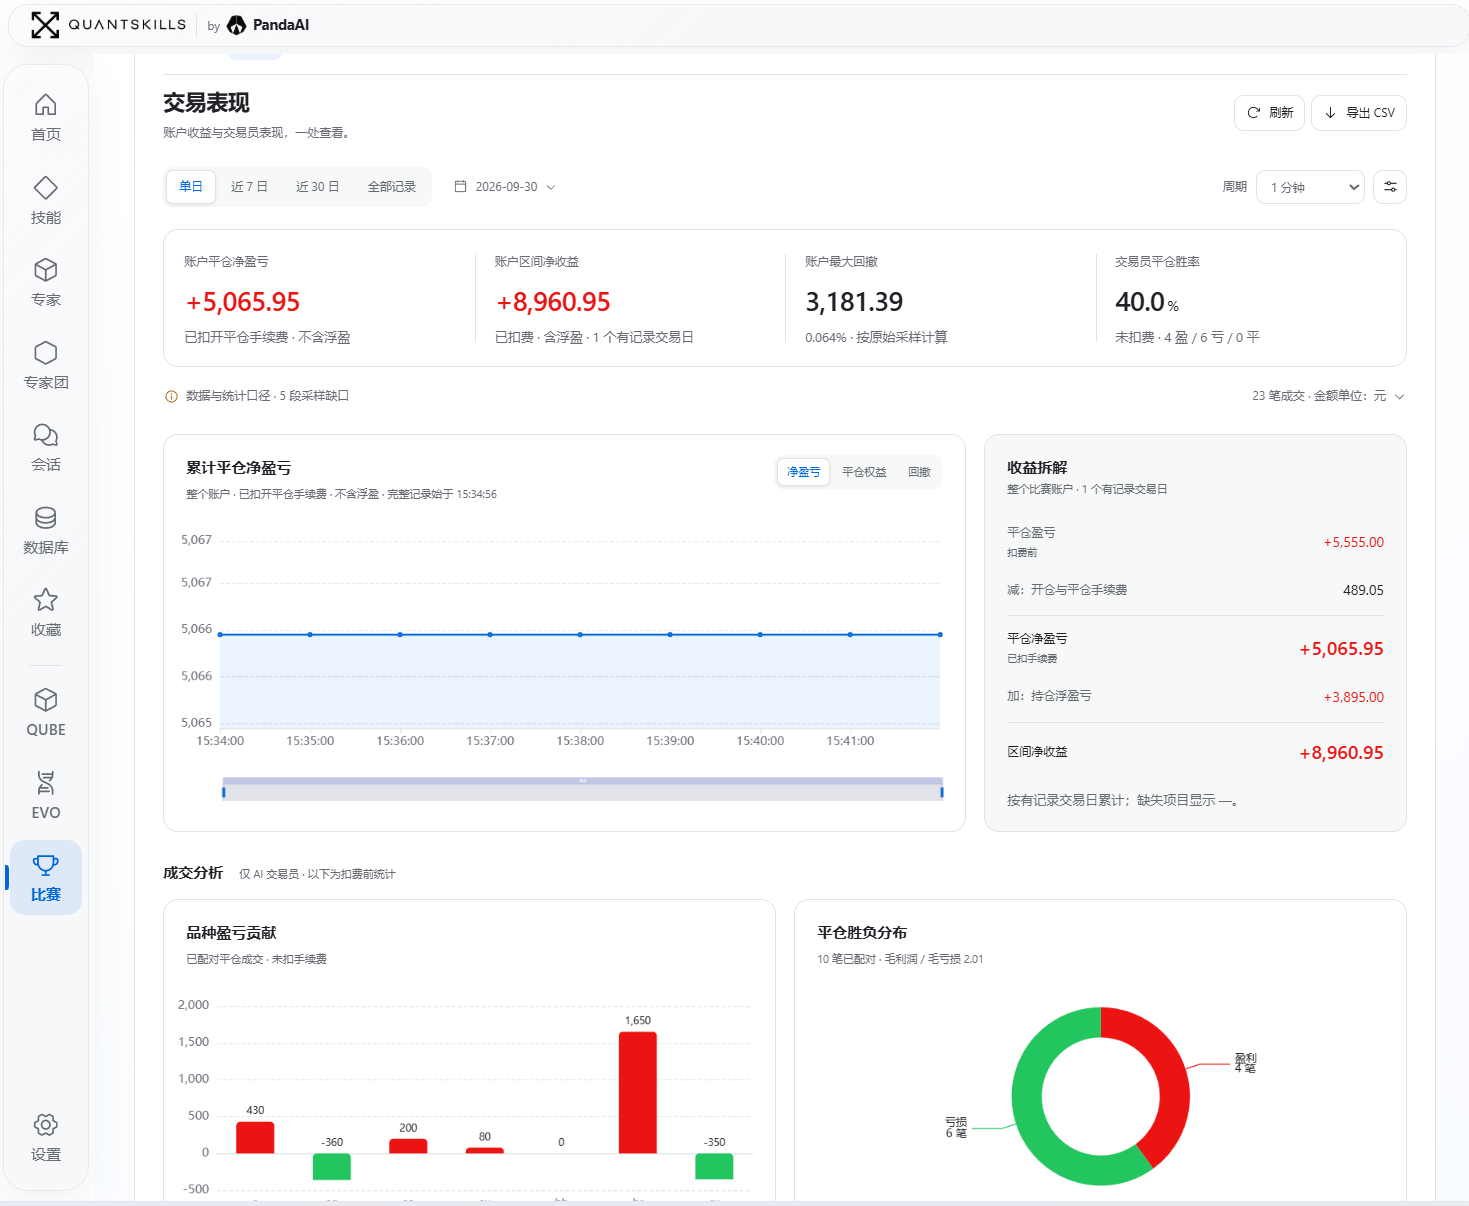
Task: Click the info icon beside 数据与统计口径
Action: [171, 397]
